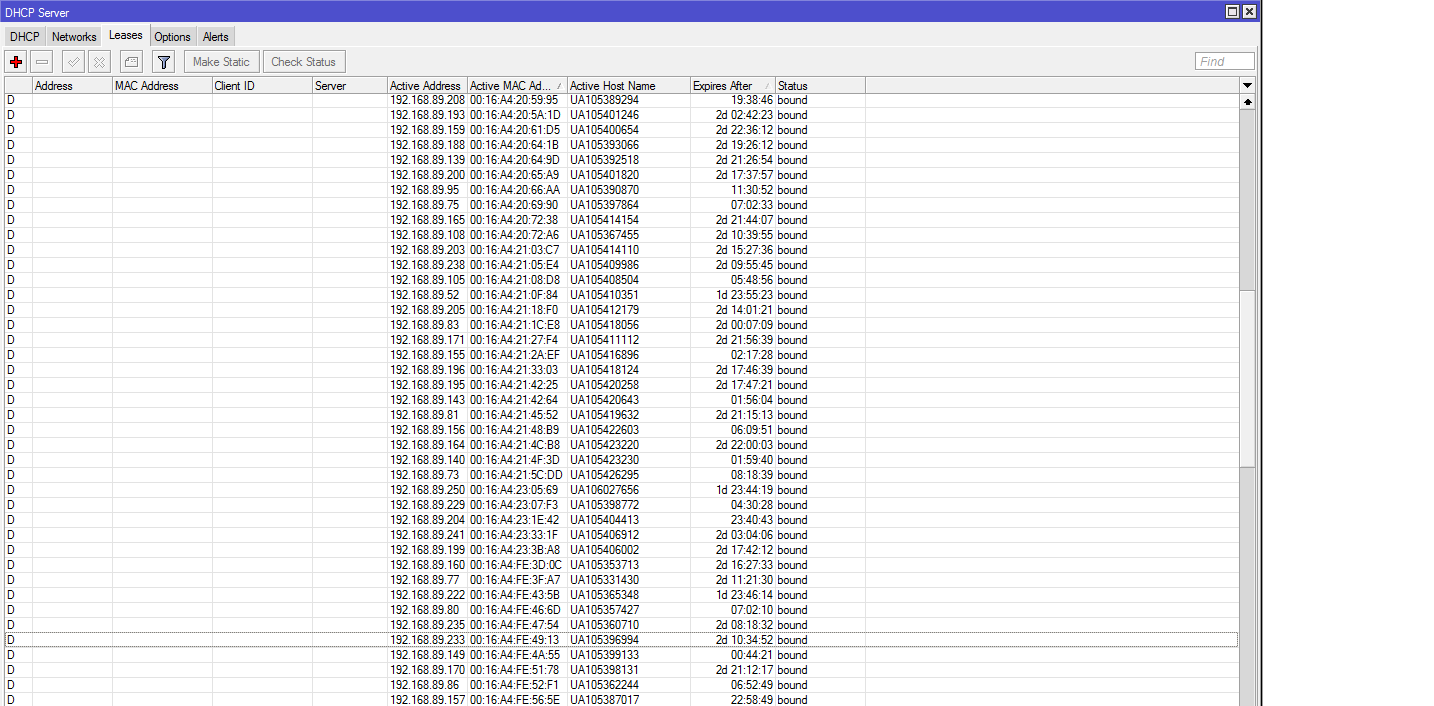Click Make Static for the selected lease
The width and height of the screenshot is (1434, 706).
pos(221,61)
